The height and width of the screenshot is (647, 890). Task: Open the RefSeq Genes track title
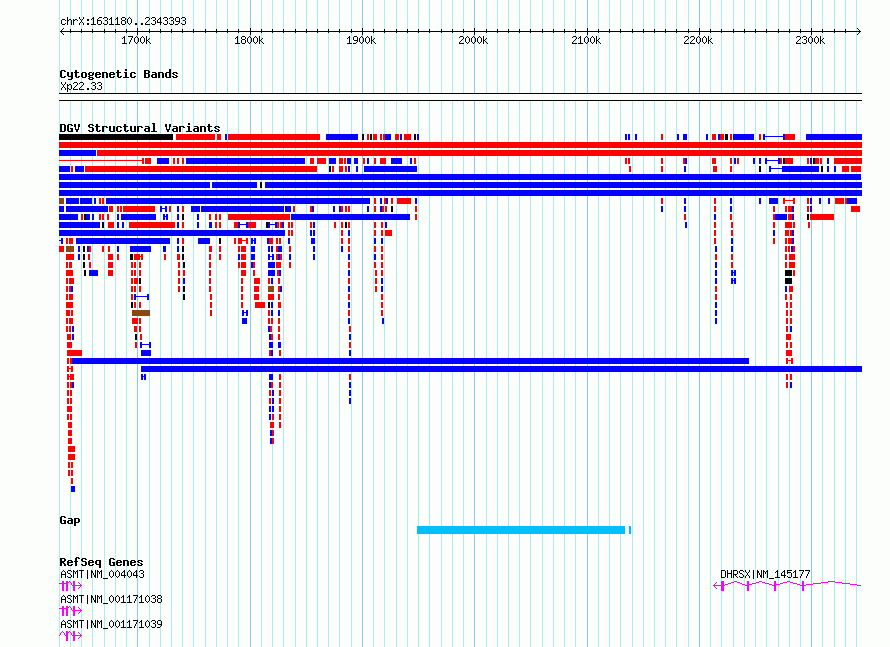[101, 562]
